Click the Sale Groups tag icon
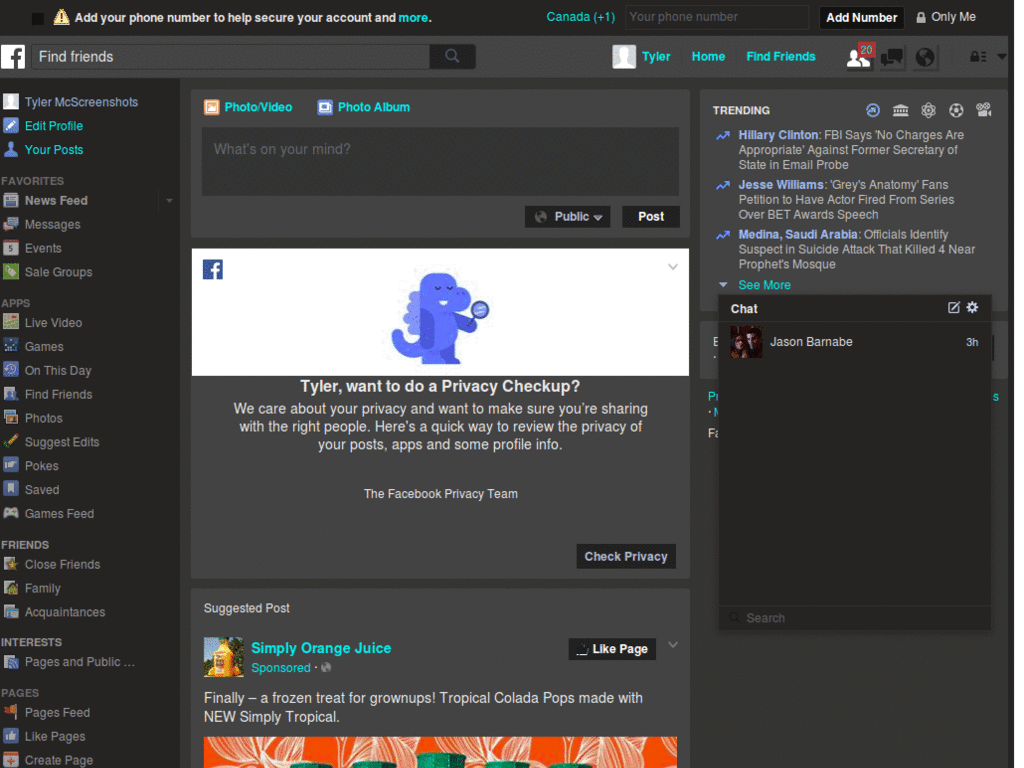This screenshot has height=768, width=1024. 11,272
